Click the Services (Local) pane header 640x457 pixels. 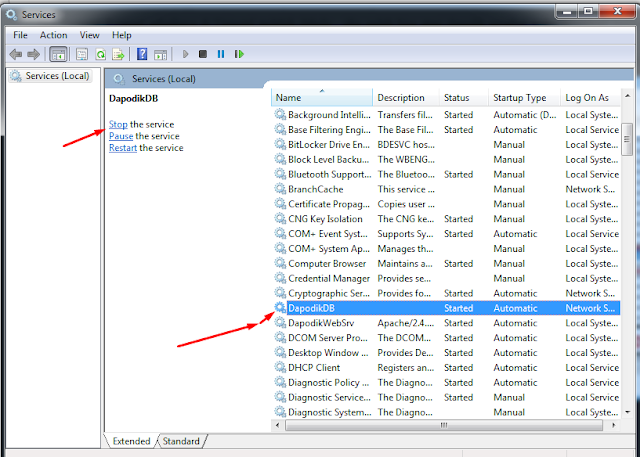164,79
